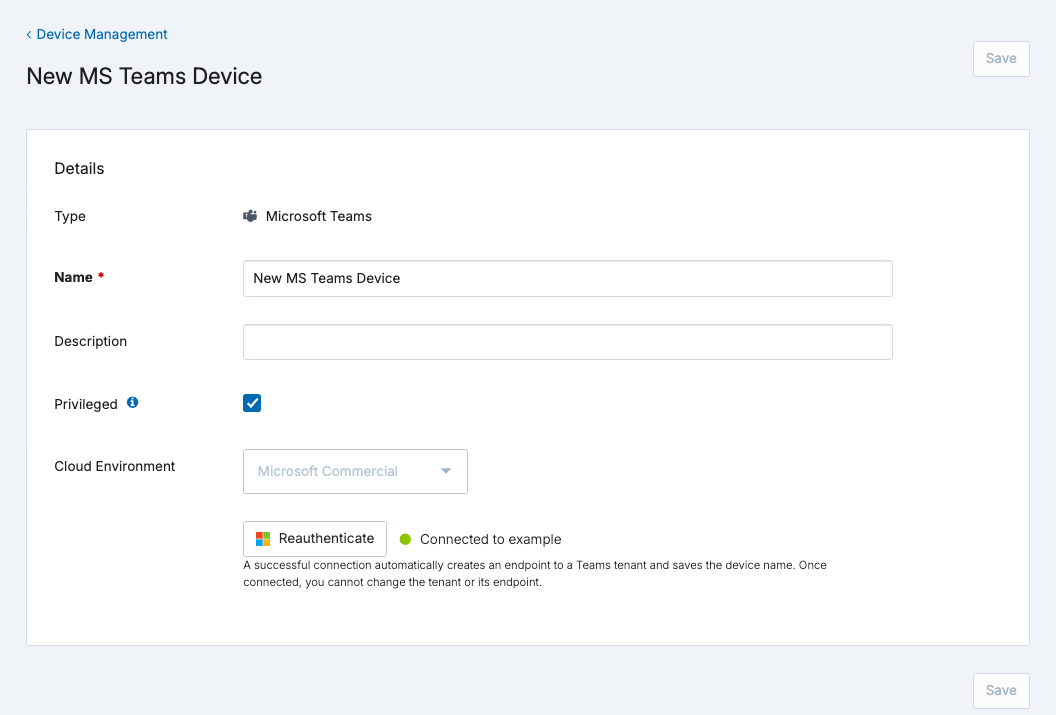Click into the Description field
The image size is (1056, 715).
coord(568,342)
